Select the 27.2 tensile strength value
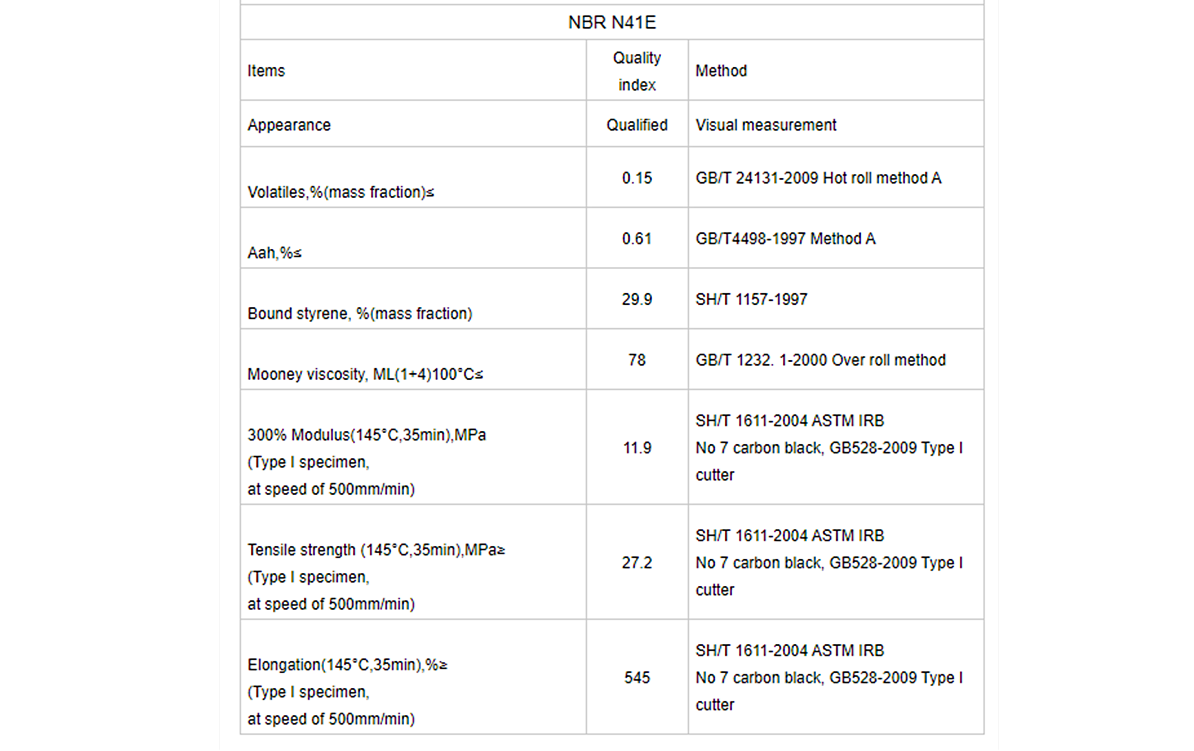The height and width of the screenshot is (751, 1194). [637, 563]
